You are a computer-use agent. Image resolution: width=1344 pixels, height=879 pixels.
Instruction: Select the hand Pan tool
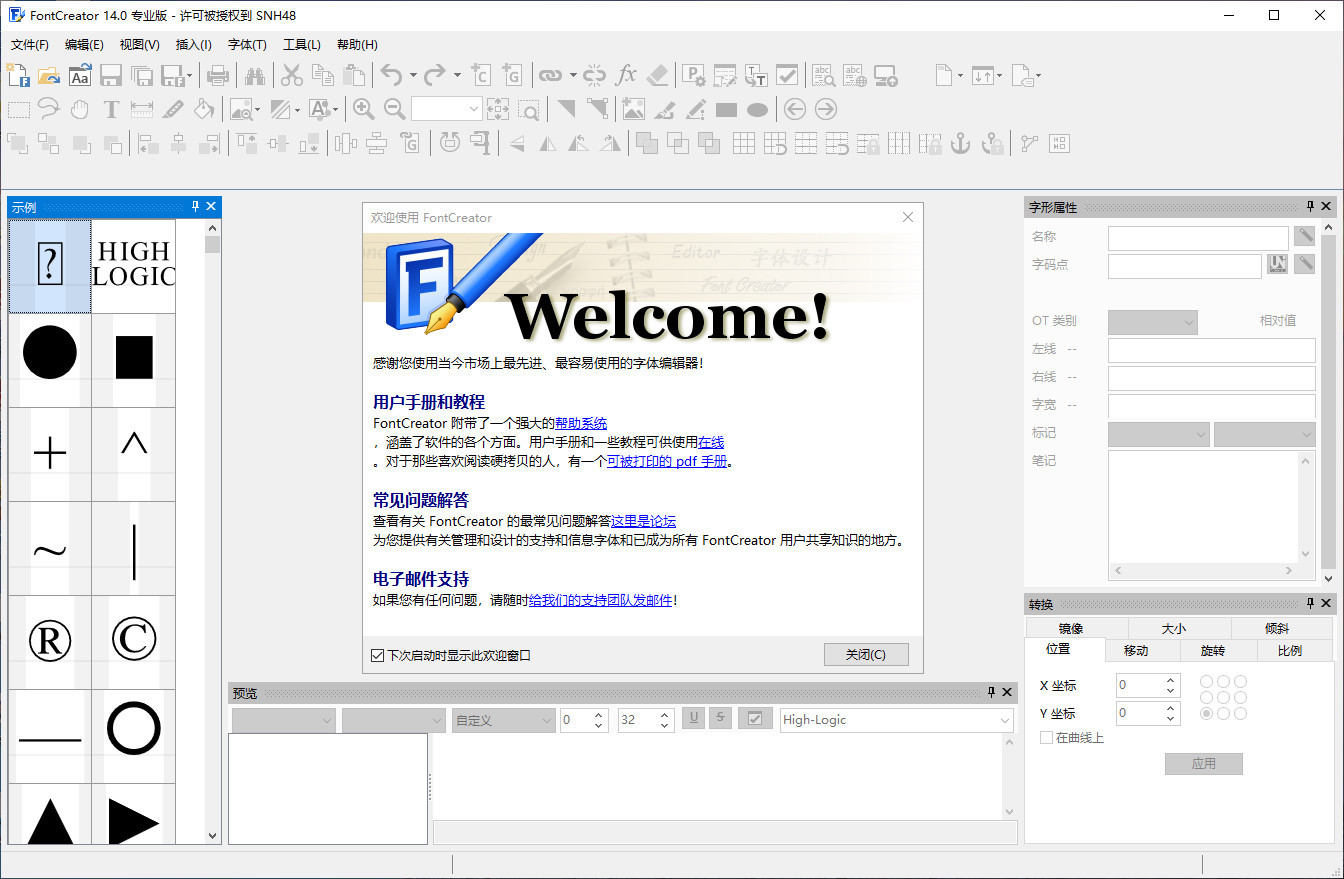80,109
